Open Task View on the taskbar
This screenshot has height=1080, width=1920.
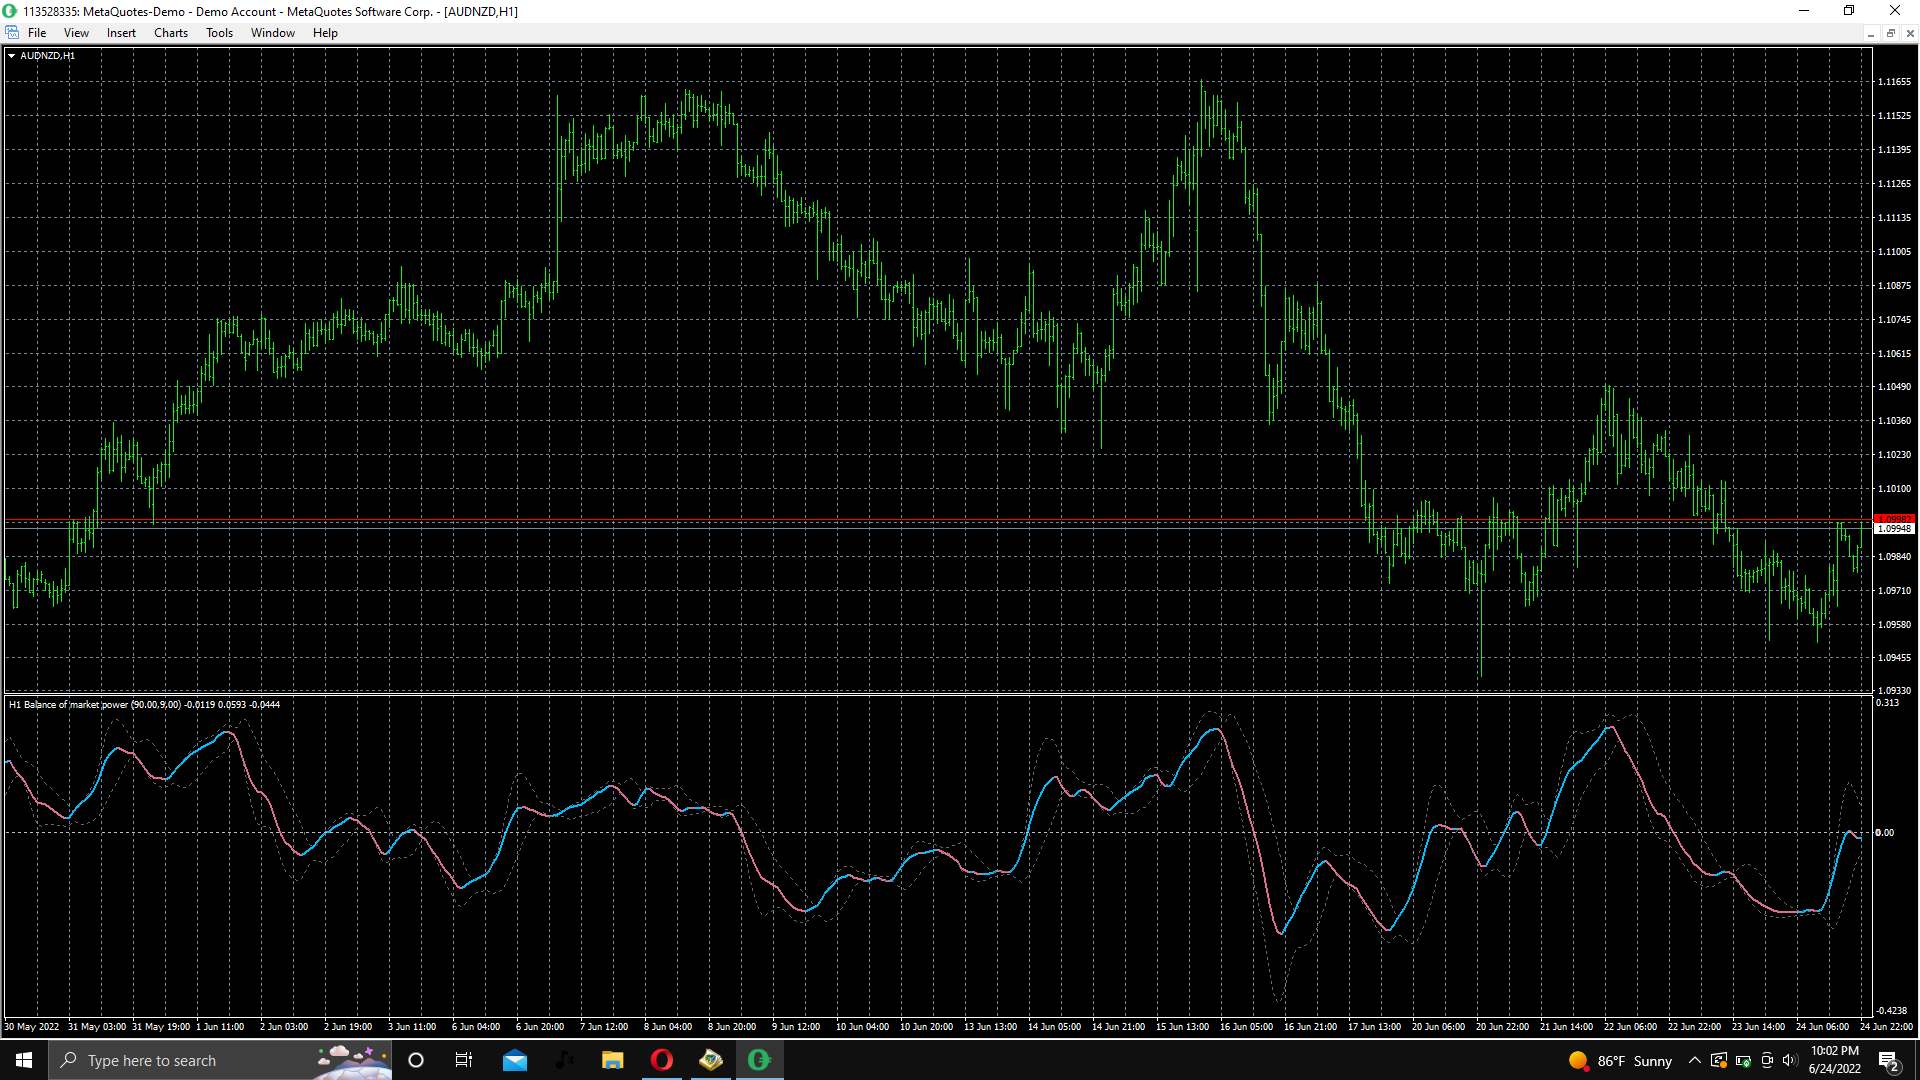(x=464, y=1060)
